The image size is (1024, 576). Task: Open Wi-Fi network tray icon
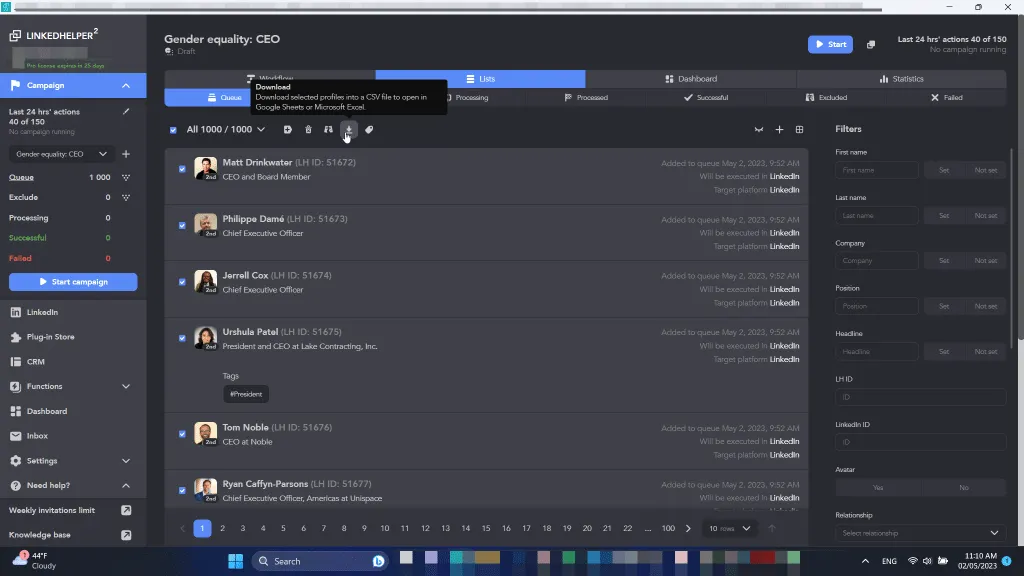click(x=912, y=561)
